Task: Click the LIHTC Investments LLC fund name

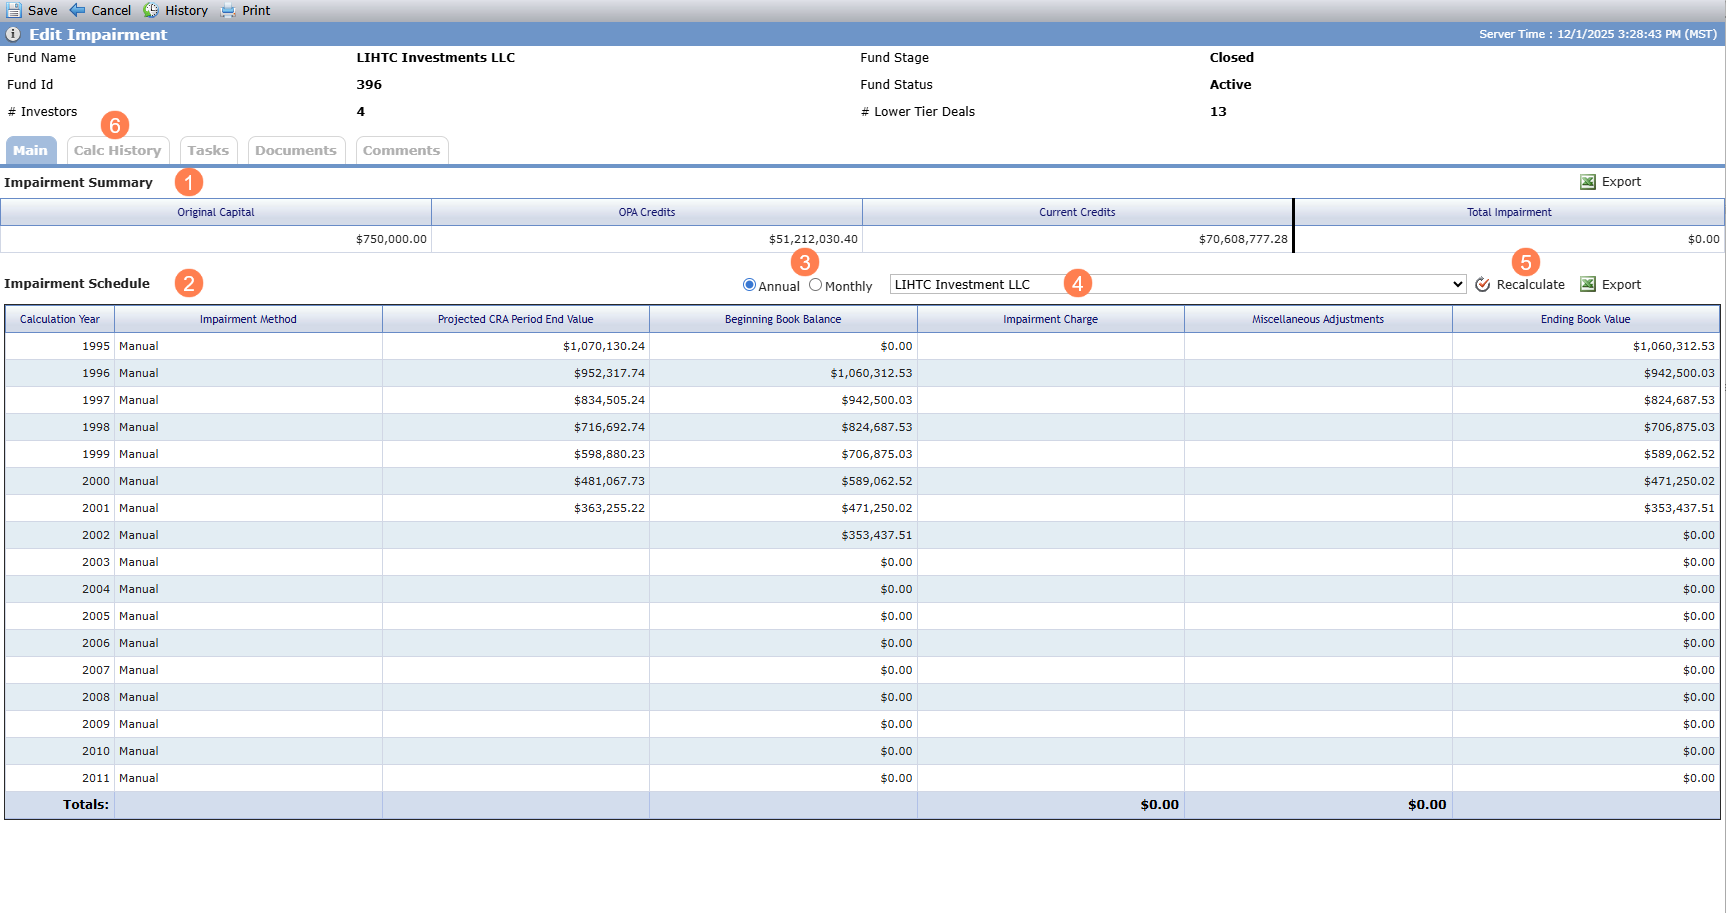Action: click(436, 58)
